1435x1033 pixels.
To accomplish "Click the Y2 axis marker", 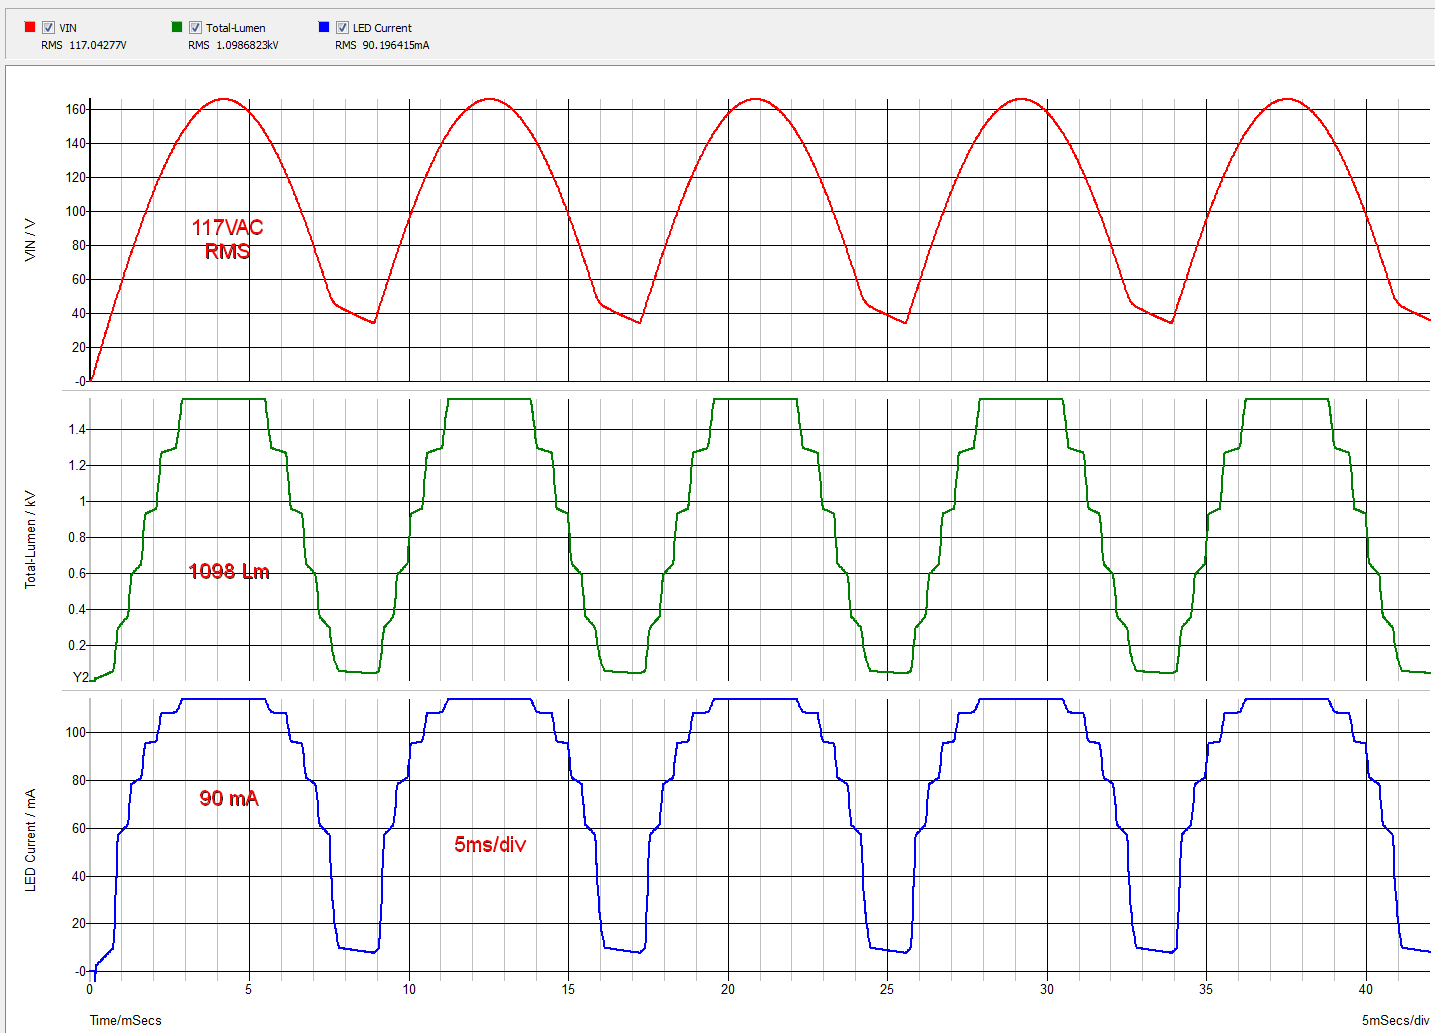I will (81, 677).
